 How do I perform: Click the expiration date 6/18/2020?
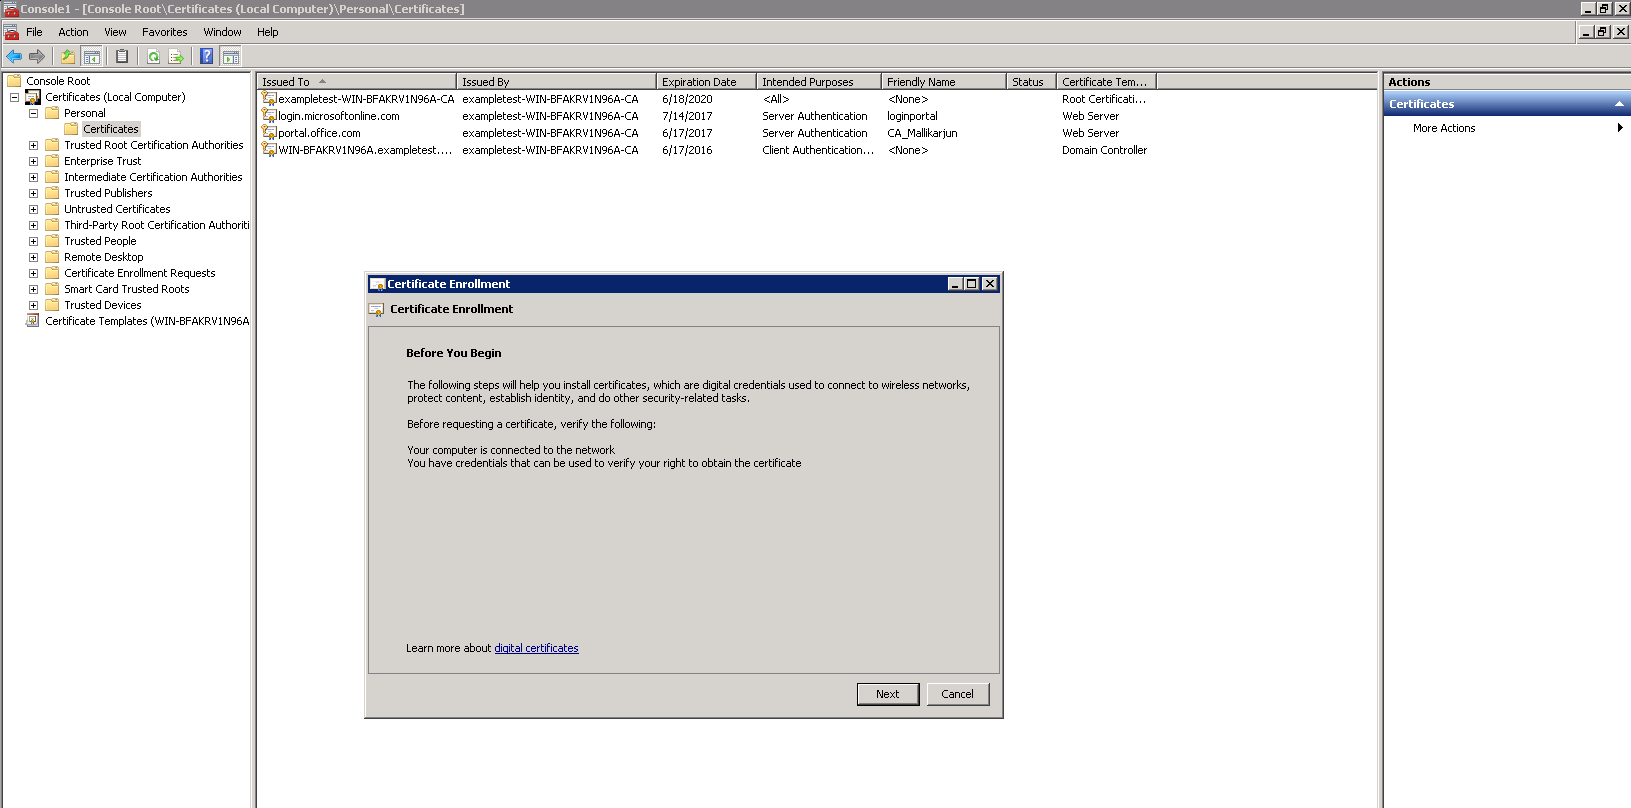[x=687, y=99]
